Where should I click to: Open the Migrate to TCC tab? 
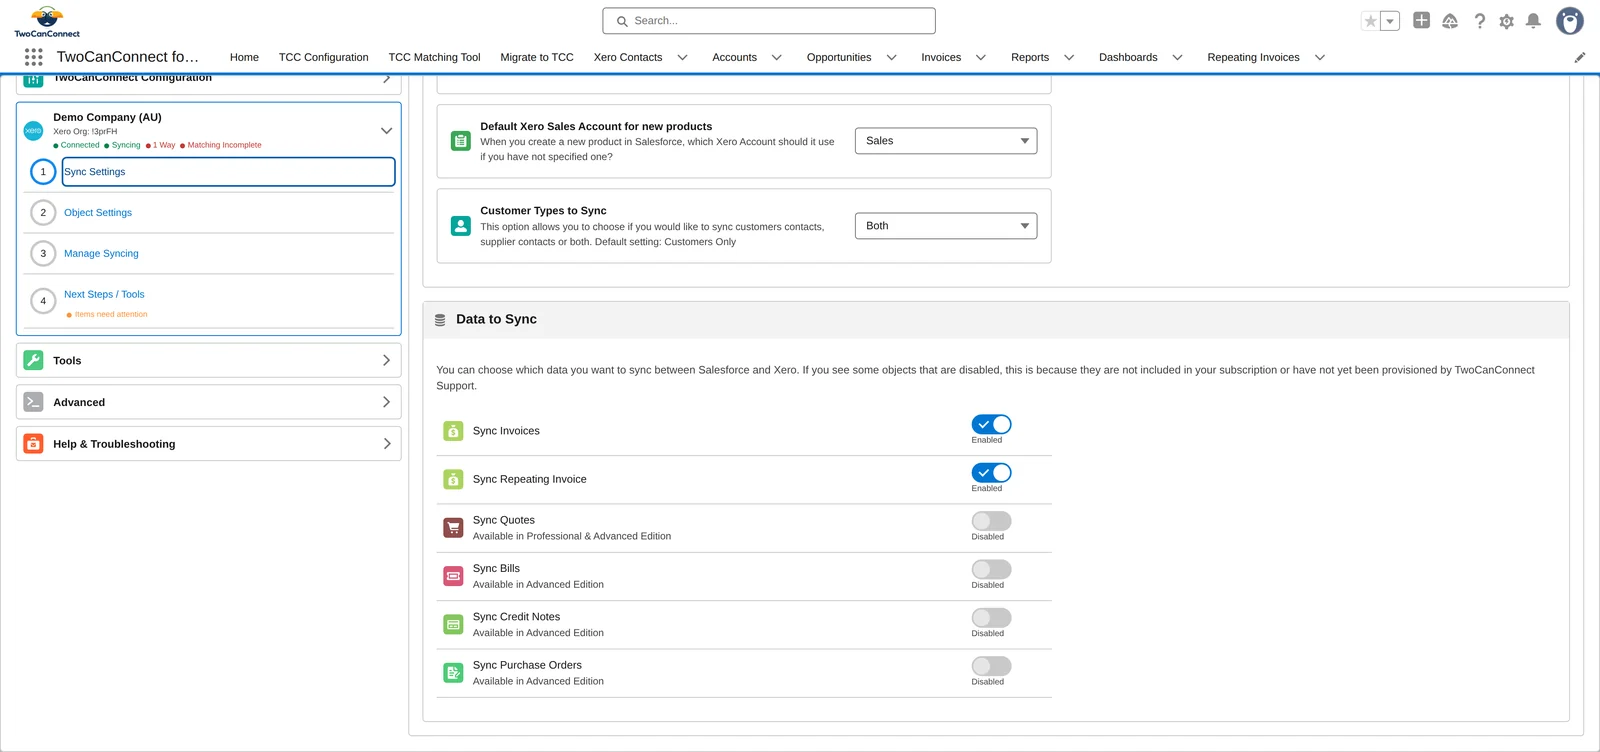[537, 57]
